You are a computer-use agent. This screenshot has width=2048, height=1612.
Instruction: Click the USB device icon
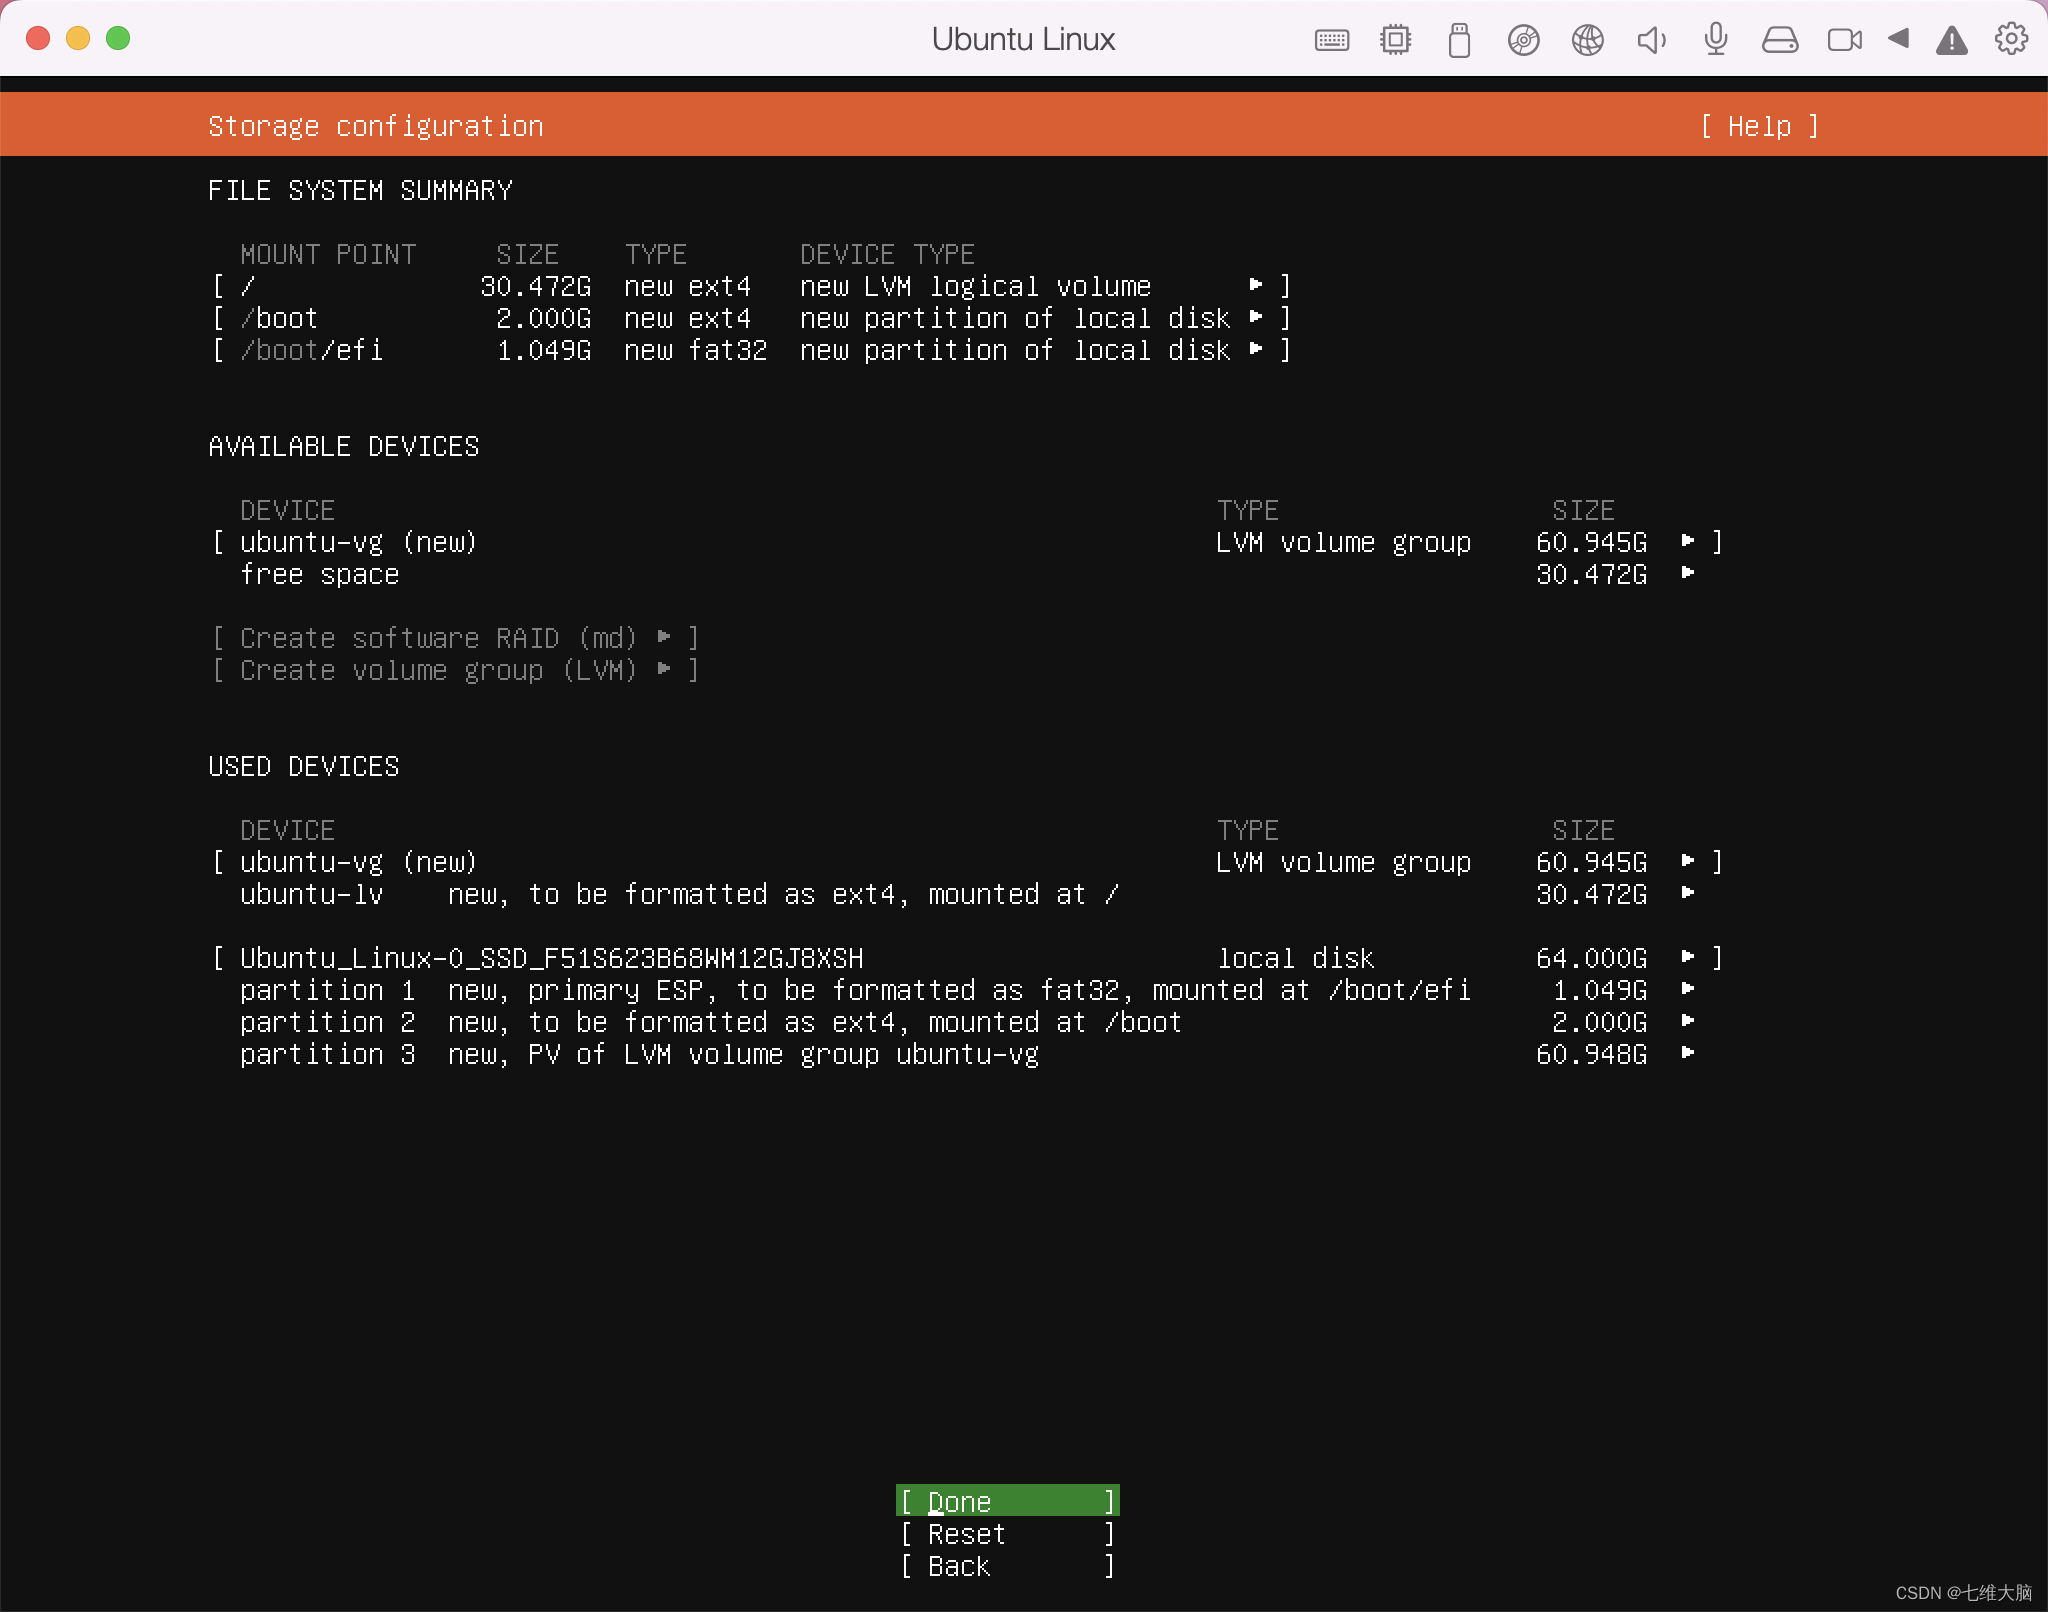pos(1459,40)
